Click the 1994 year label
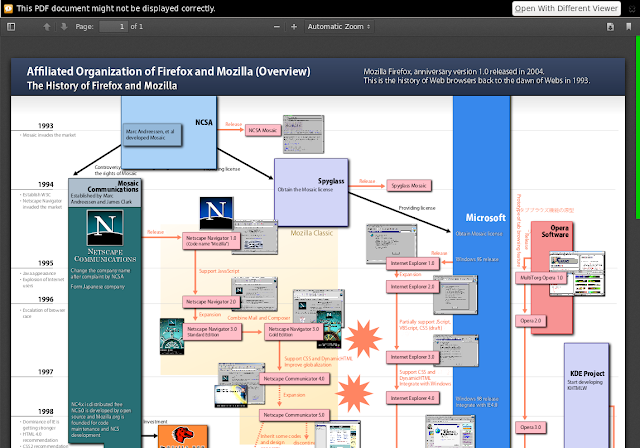Image resolution: width=640 pixels, height=448 pixels. [46, 184]
